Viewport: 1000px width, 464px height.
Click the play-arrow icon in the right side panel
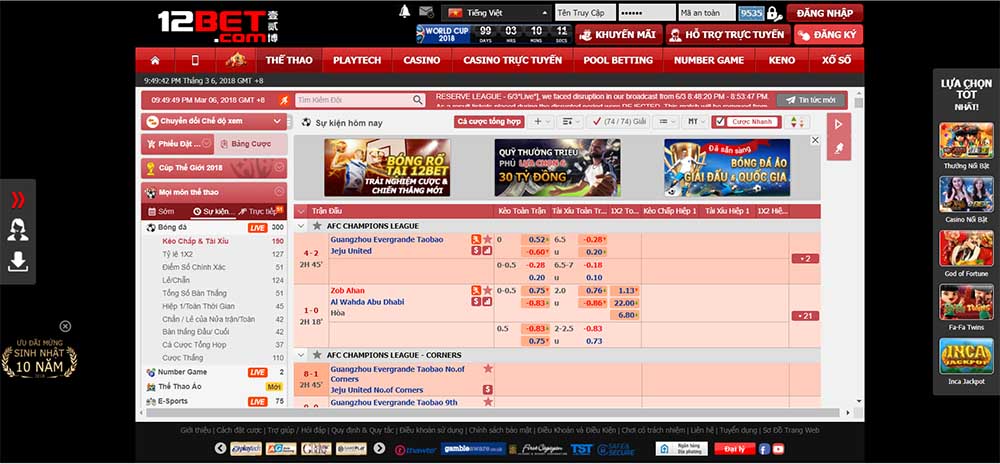pos(839,124)
